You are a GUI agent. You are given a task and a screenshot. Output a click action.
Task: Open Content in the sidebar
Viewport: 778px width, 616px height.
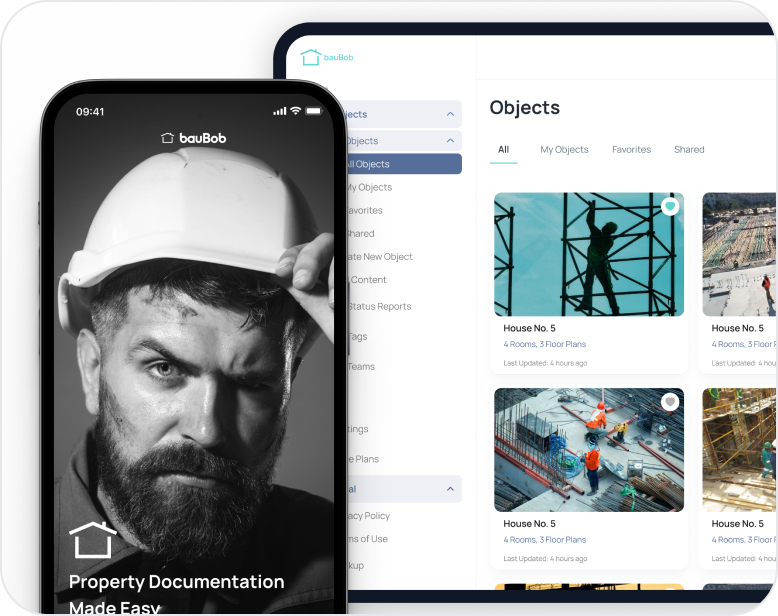(368, 280)
